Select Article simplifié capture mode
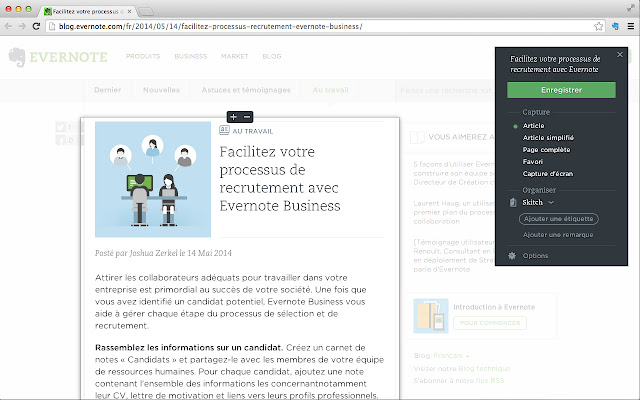This screenshot has height=400, width=640. coord(548,138)
